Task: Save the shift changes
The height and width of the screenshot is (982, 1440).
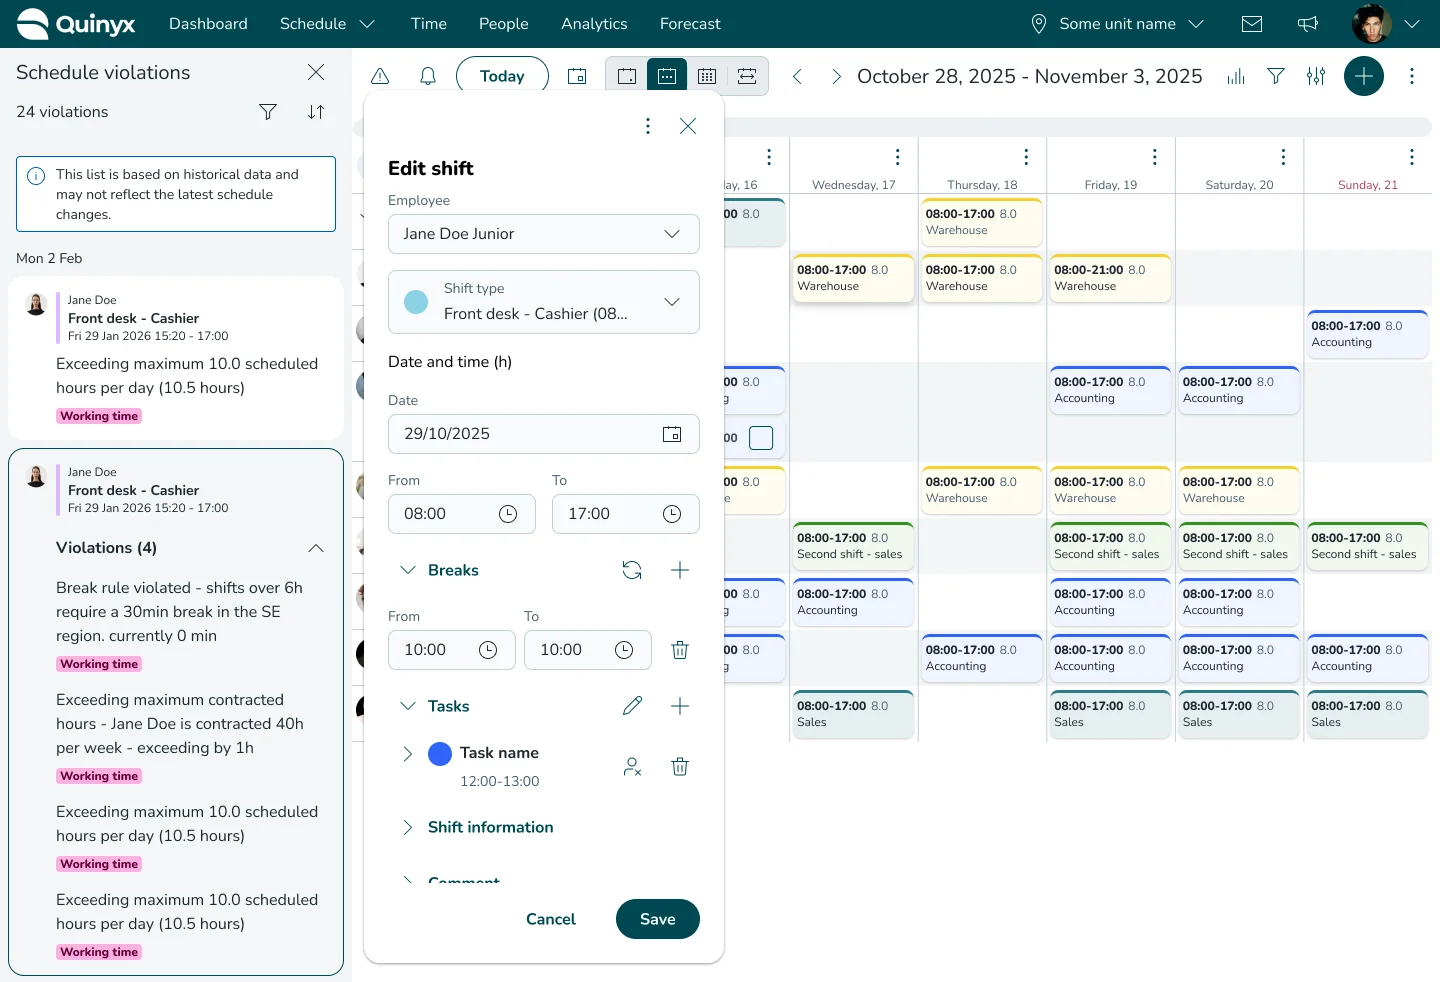Action: point(658,919)
